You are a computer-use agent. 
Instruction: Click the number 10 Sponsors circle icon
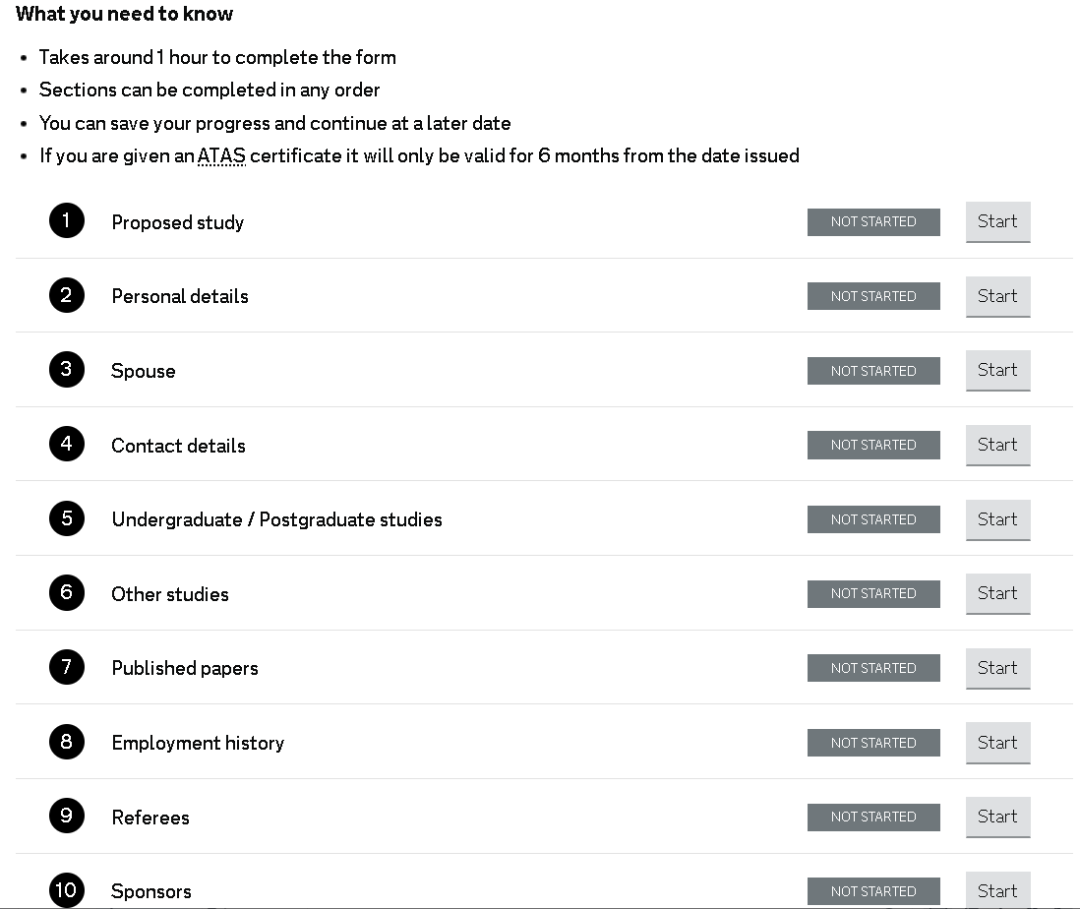click(66, 890)
